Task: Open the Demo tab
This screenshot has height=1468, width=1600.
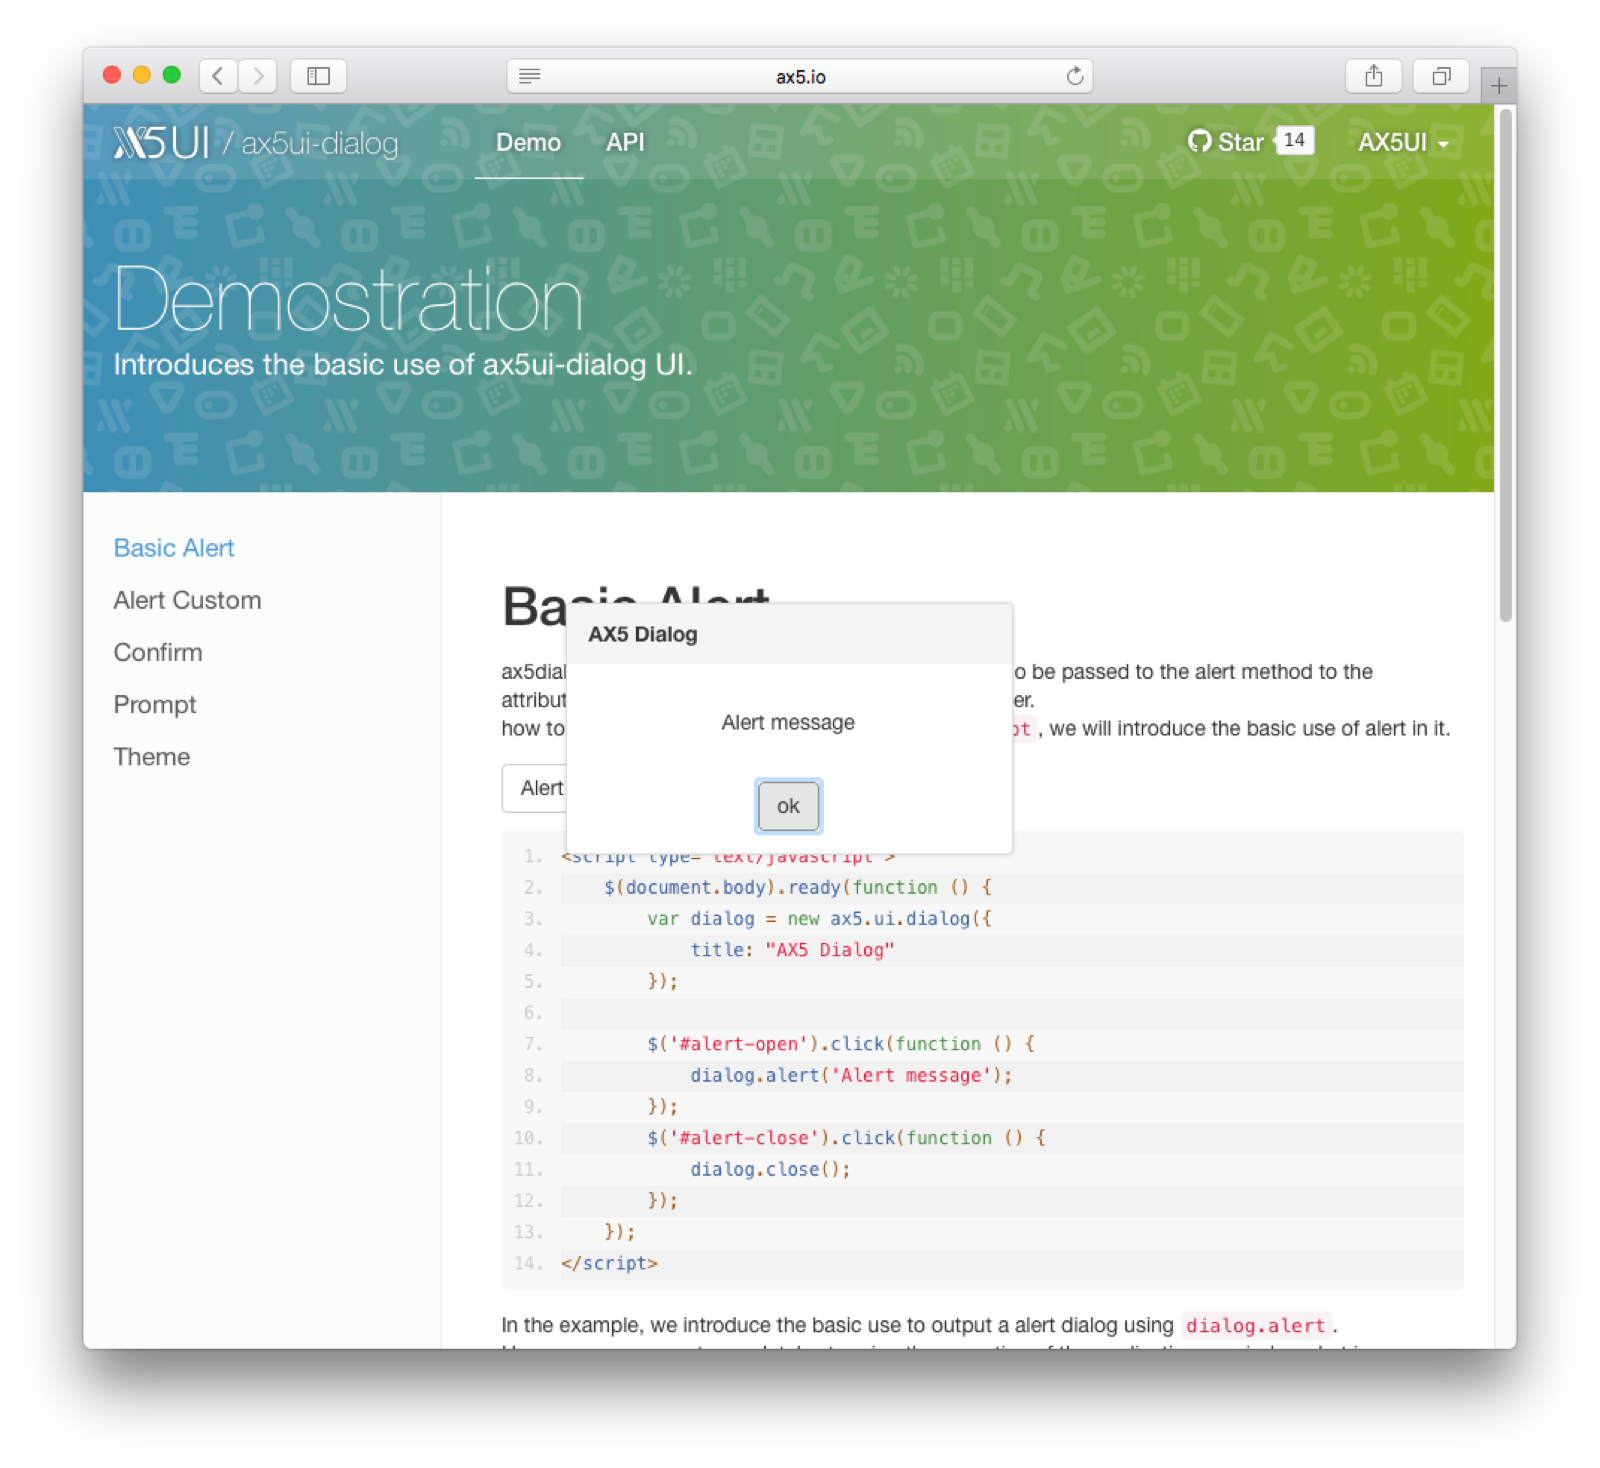Action: click(x=528, y=142)
